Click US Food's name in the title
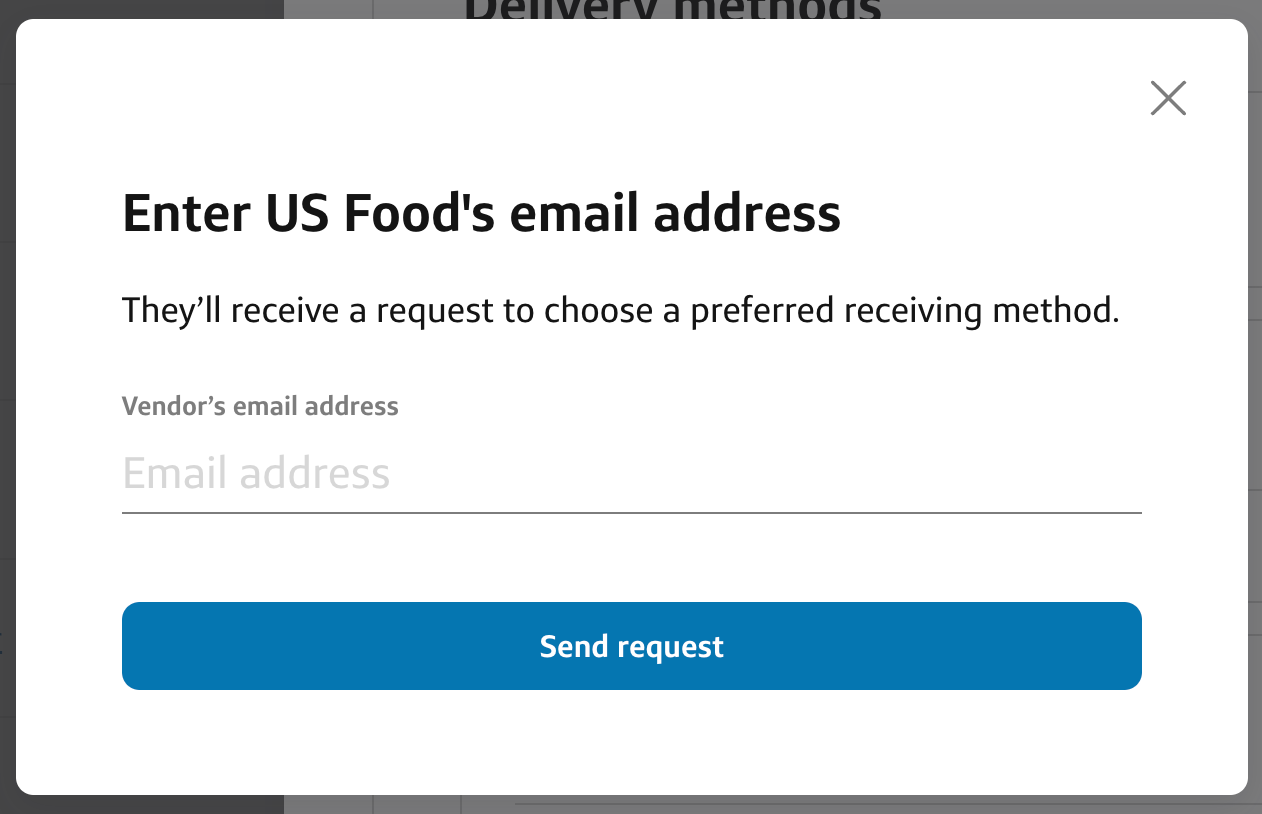Screen dimensions: 1262x814 coord(345,212)
